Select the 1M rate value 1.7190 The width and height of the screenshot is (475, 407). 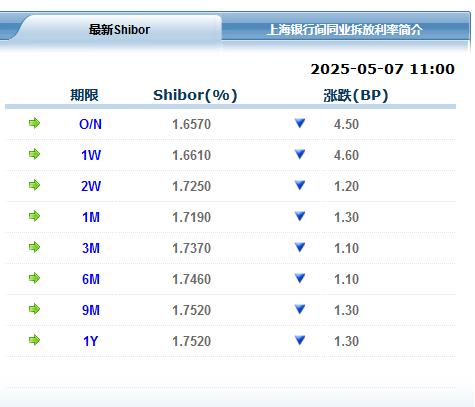tap(192, 217)
